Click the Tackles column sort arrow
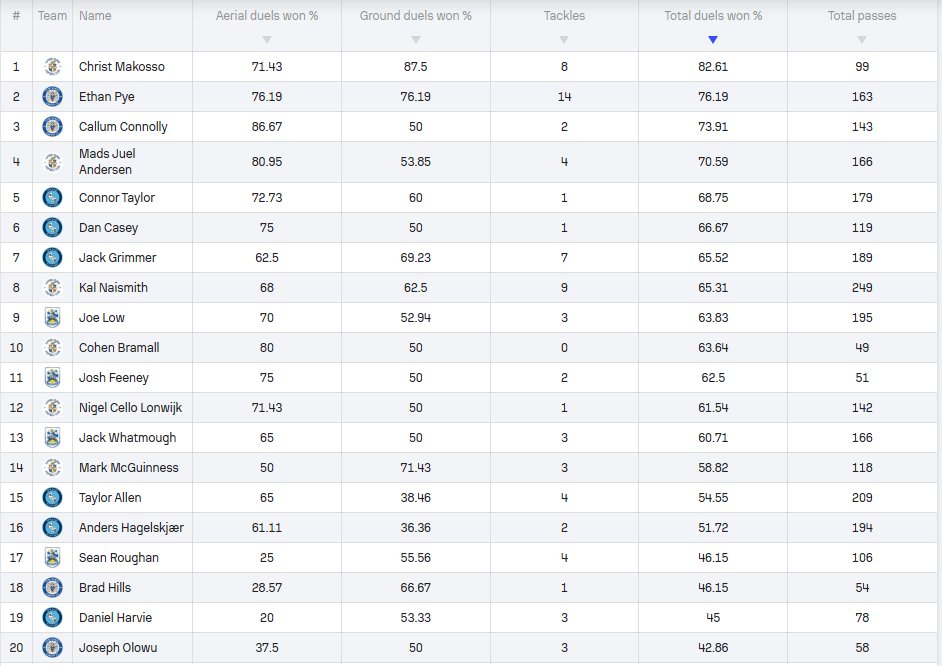 [x=564, y=40]
